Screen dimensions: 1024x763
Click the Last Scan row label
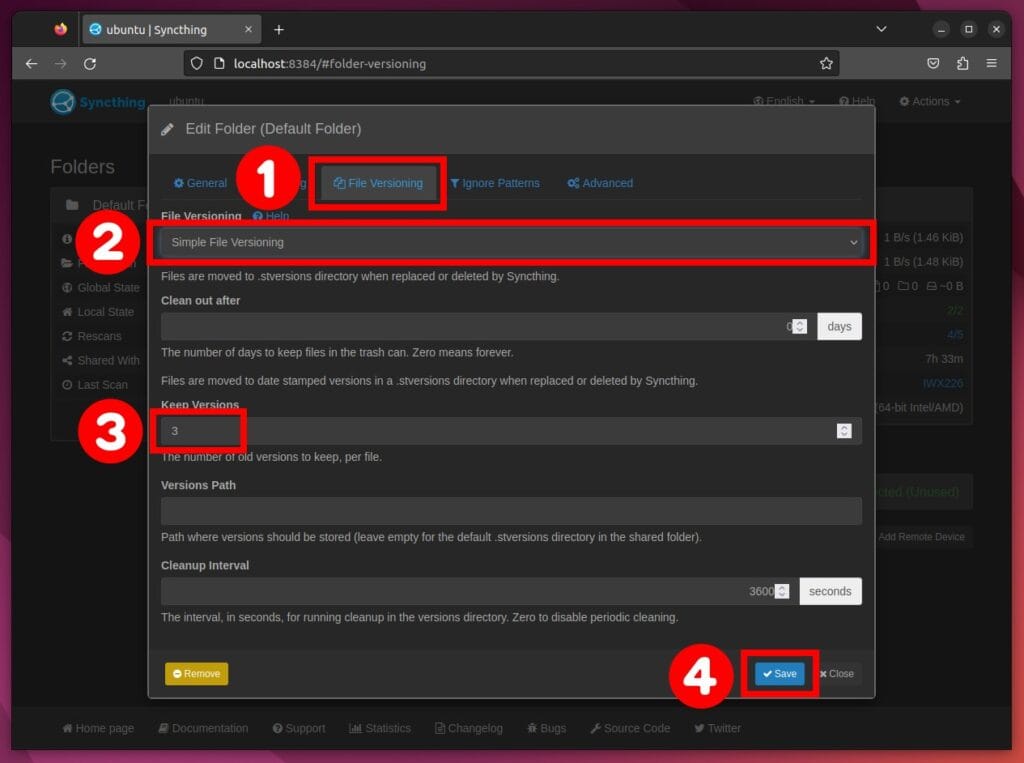103,385
